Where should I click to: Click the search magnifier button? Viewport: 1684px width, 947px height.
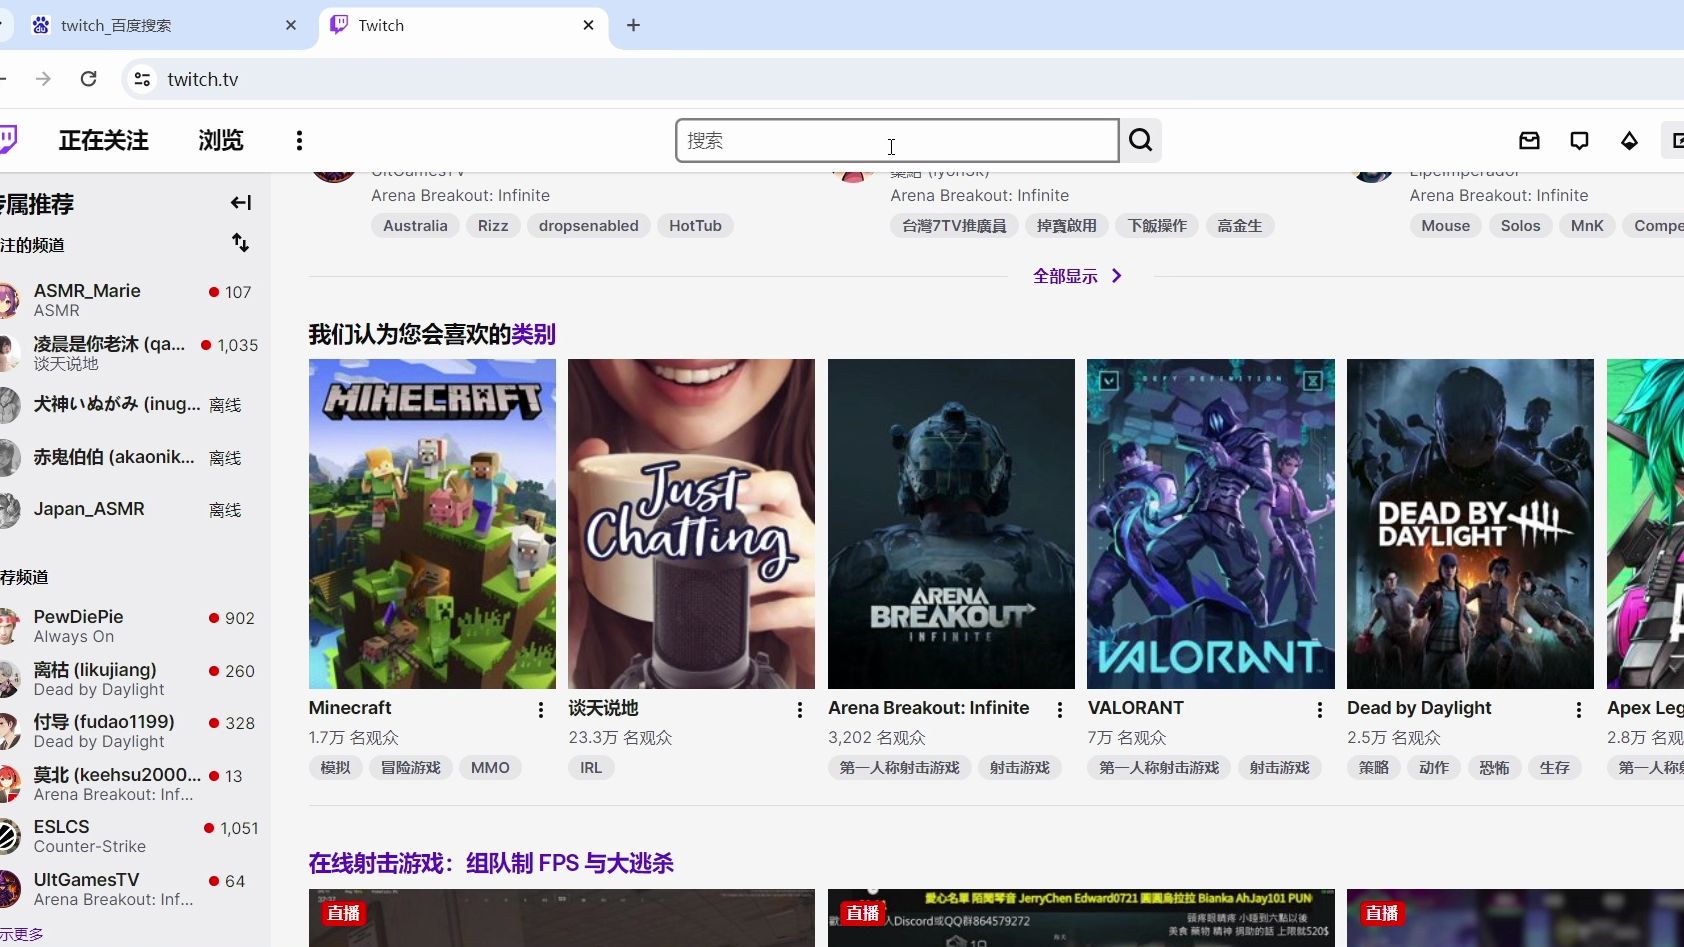(x=1141, y=140)
